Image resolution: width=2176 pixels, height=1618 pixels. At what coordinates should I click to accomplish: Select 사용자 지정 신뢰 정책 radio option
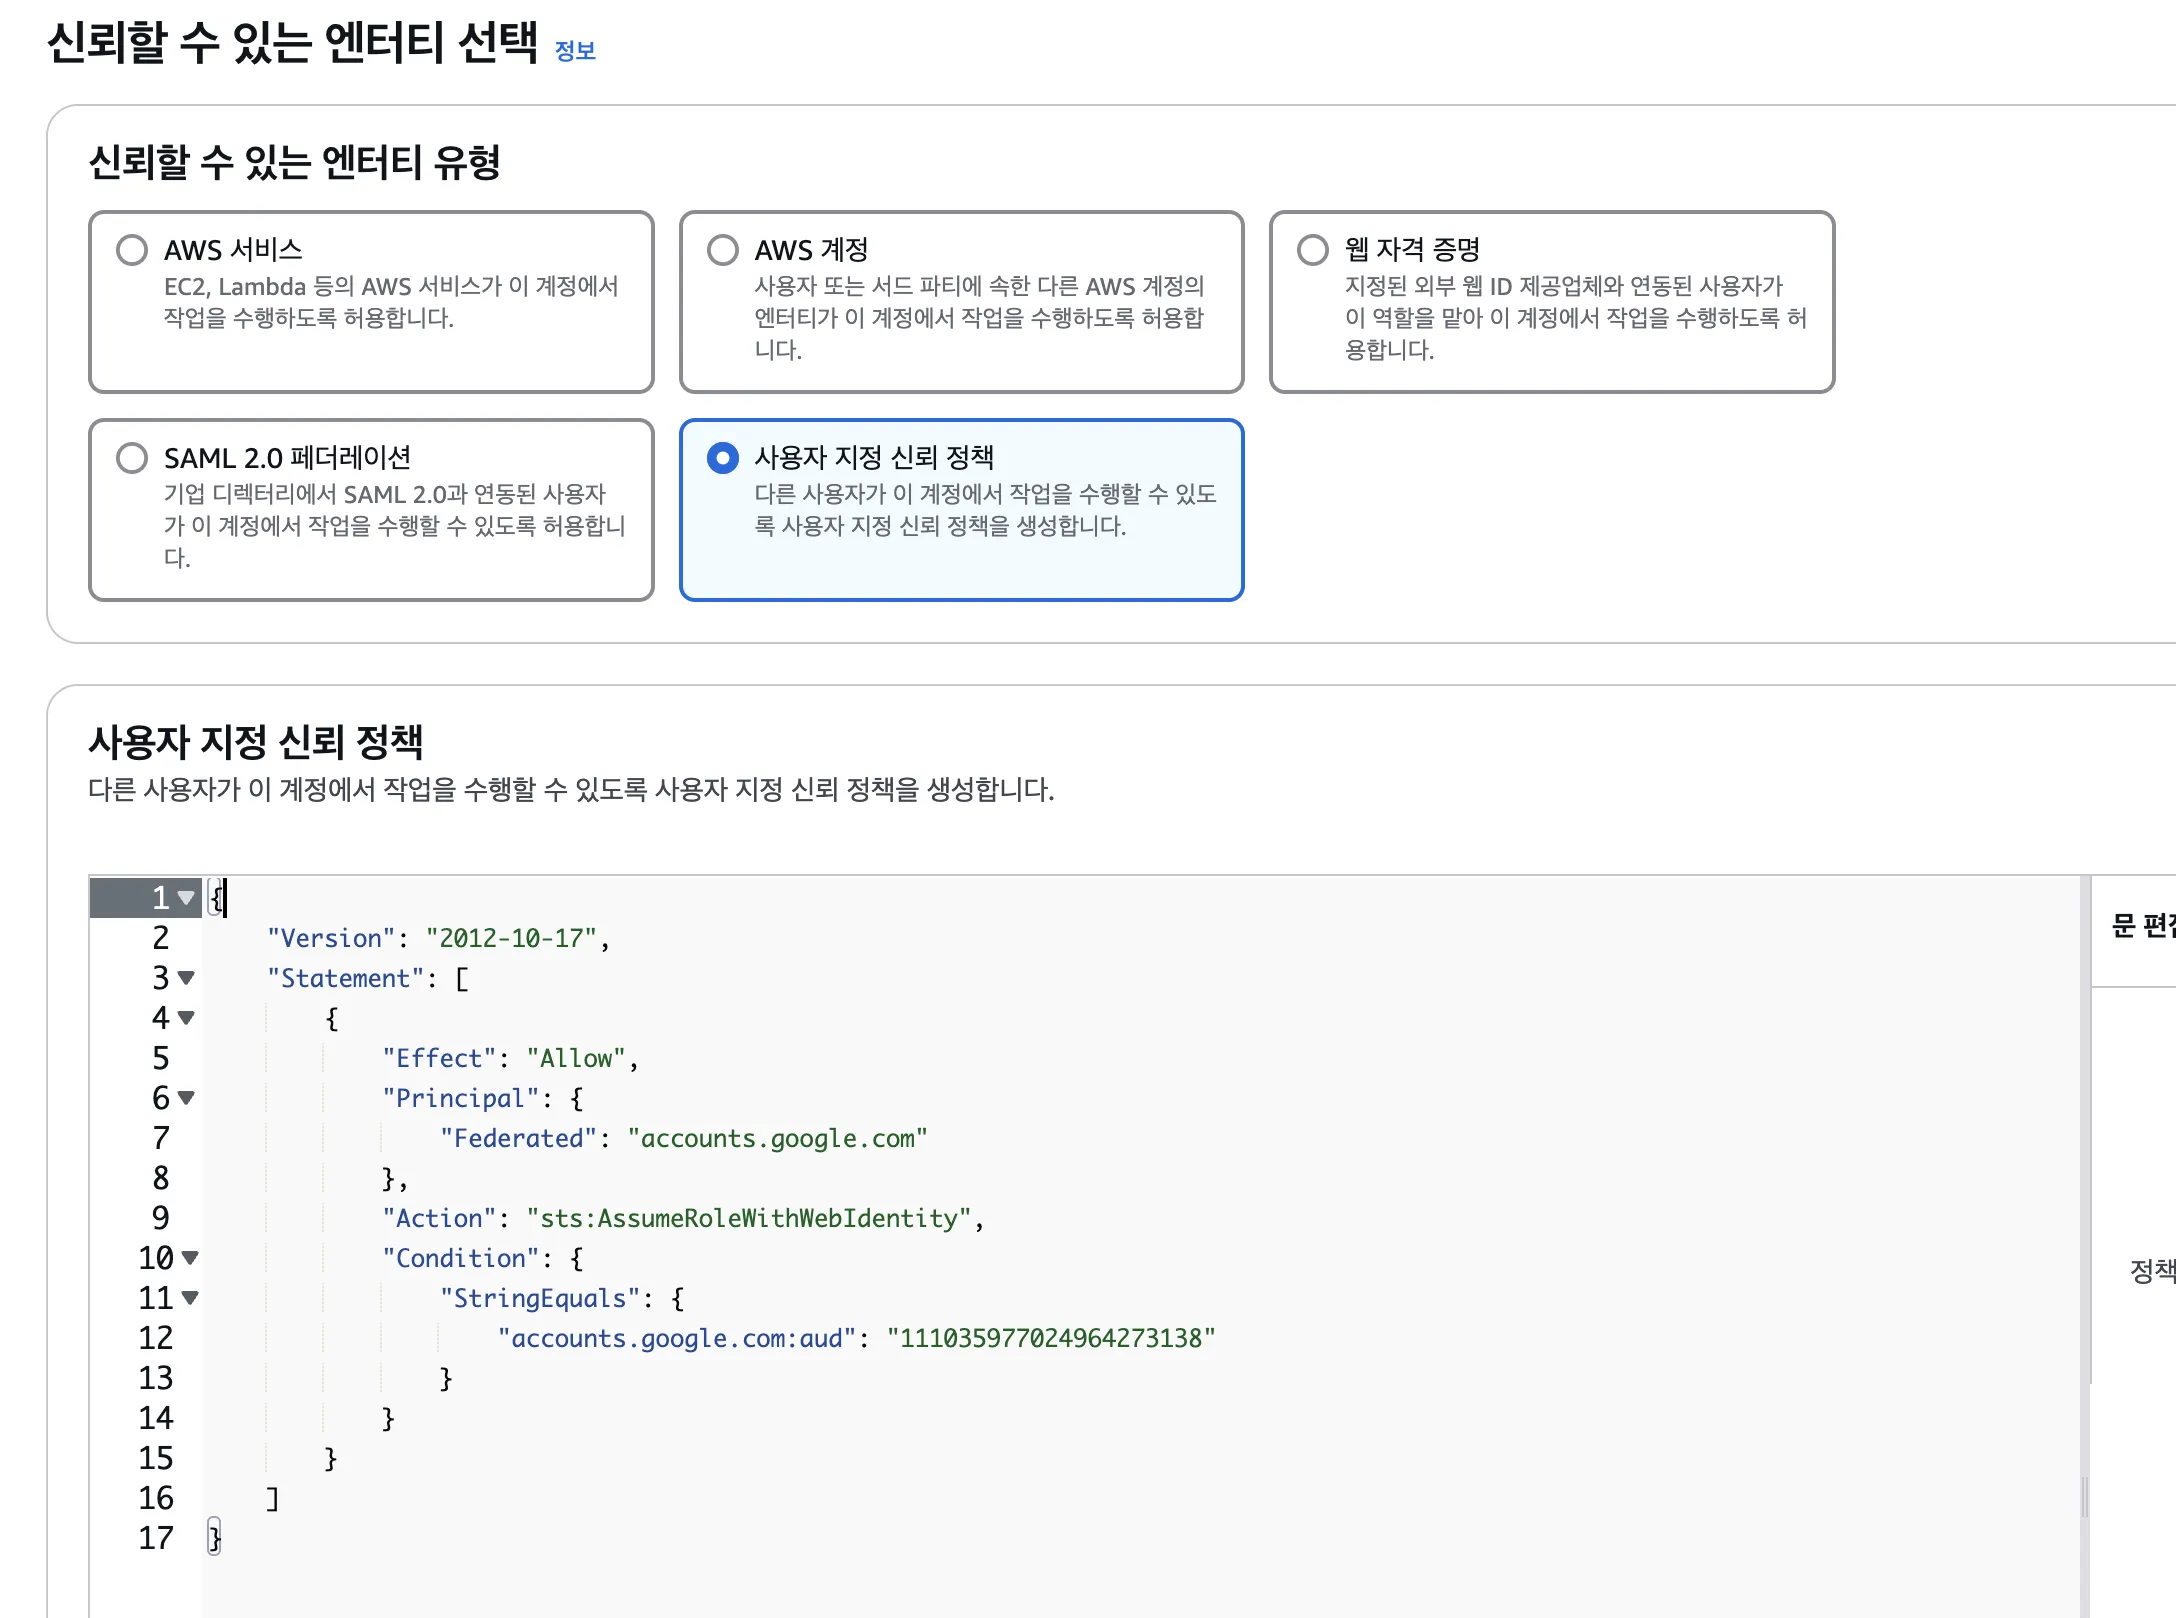click(x=722, y=458)
